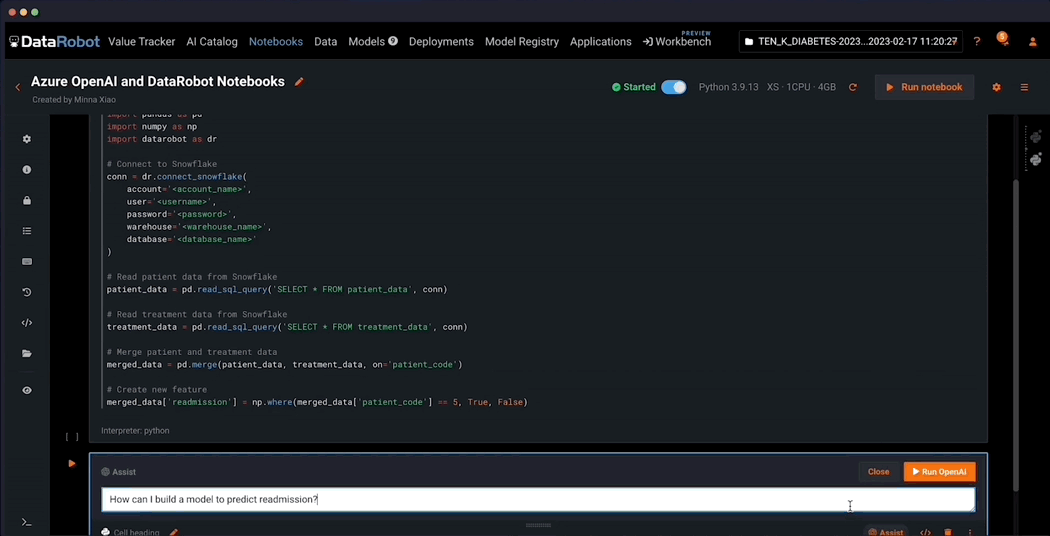Viewport: 1050px width, 536px height.
Task: Open the eye view icon in sidebar
Action: (x=27, y=390)
